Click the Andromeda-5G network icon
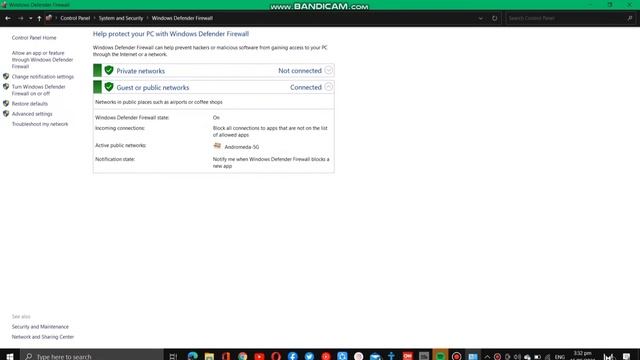 coord(217,146)
